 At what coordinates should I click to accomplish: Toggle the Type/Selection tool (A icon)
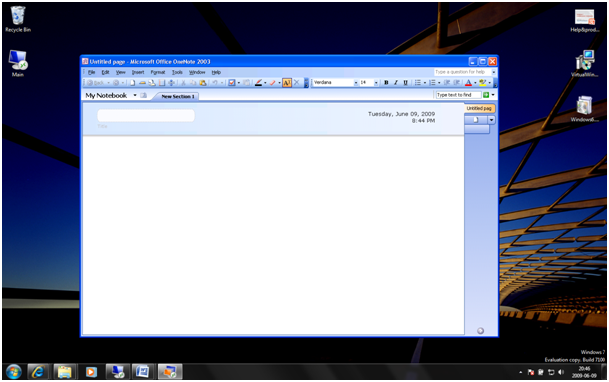287,83
